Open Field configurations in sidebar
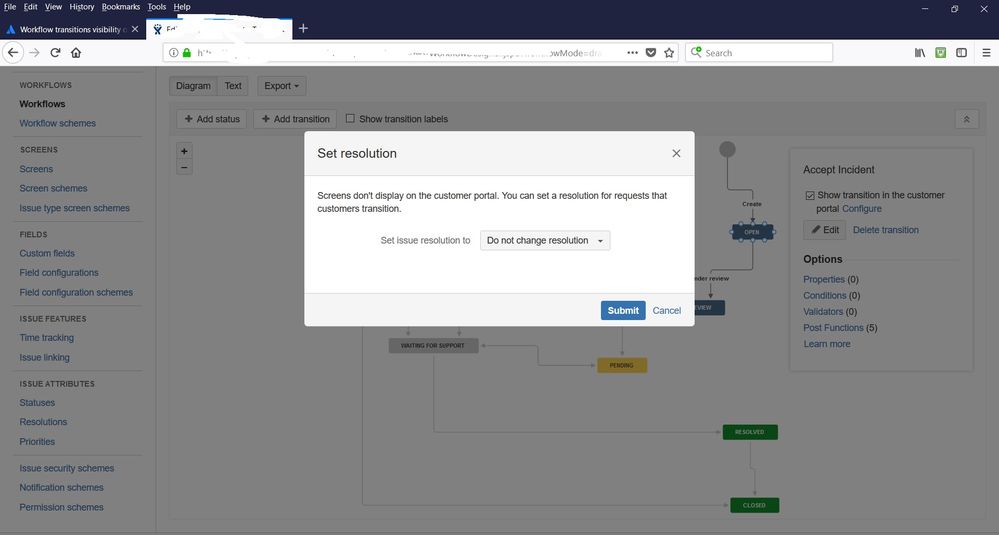The height and width of the screenshot is (535, 999). (x=59, y=273)
